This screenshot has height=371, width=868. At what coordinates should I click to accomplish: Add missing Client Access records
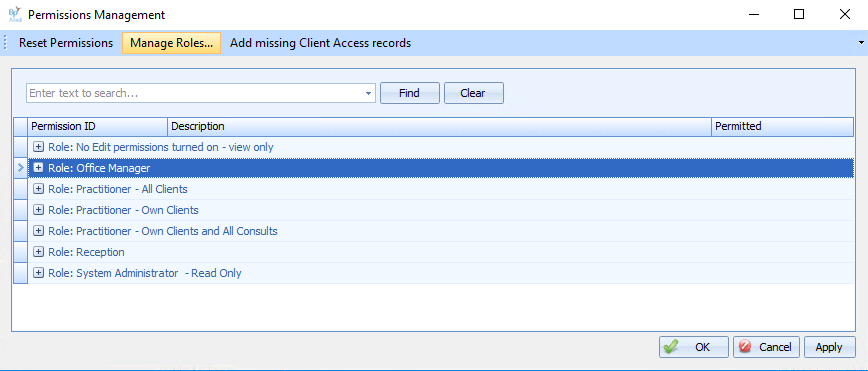(x=321, y=43)
